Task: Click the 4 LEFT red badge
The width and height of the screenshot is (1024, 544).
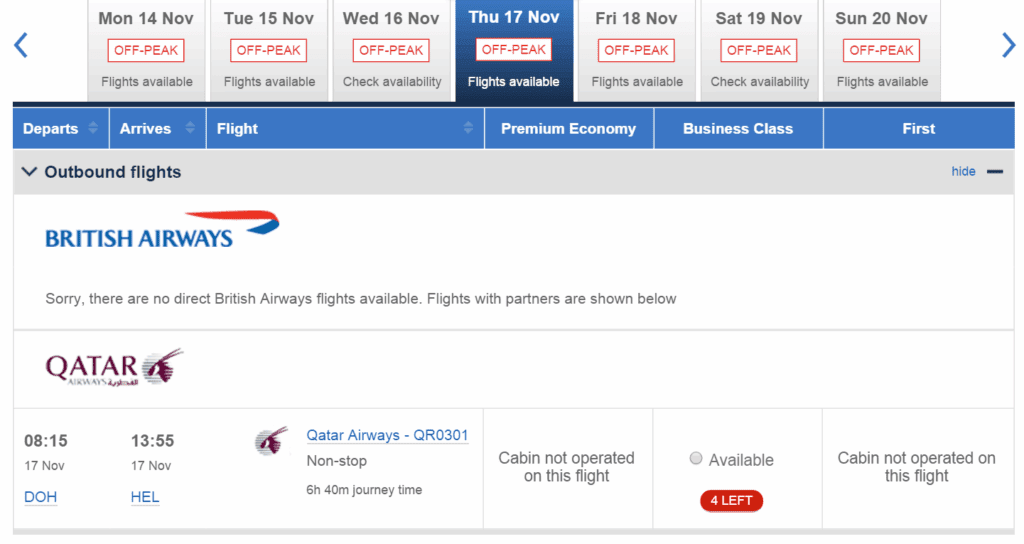Action: [x=731, y=501]
